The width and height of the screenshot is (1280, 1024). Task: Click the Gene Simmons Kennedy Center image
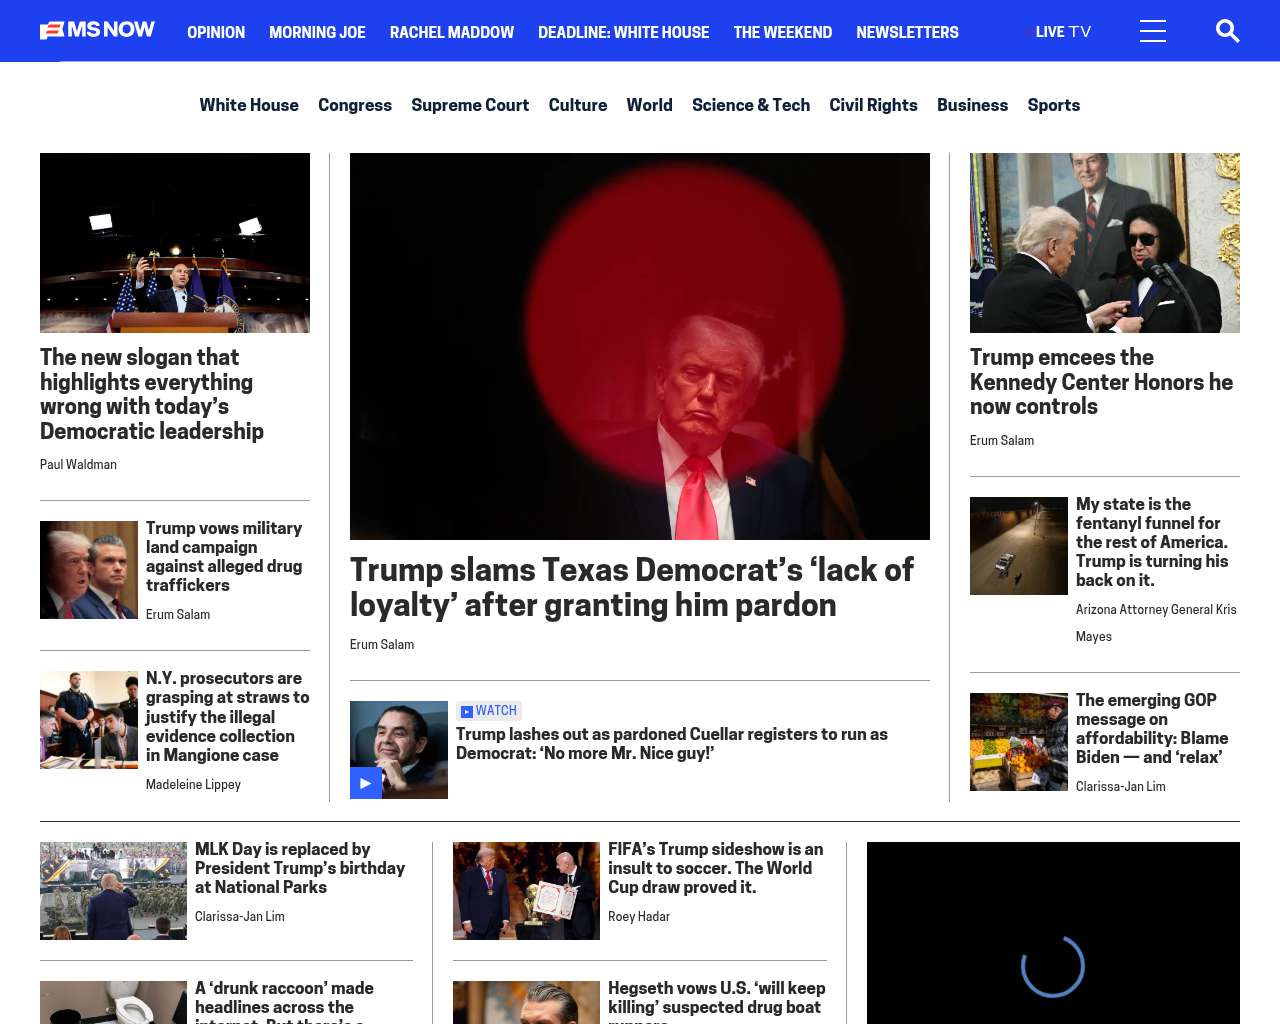pyautogui.click(x=1104, y=243)
